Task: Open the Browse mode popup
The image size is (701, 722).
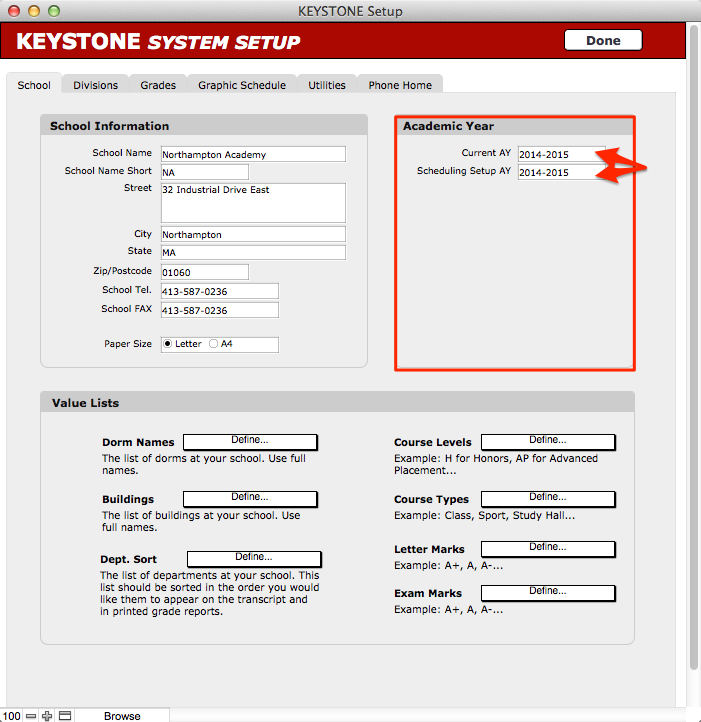Action: pyautogui.click(x=122, y=715)
